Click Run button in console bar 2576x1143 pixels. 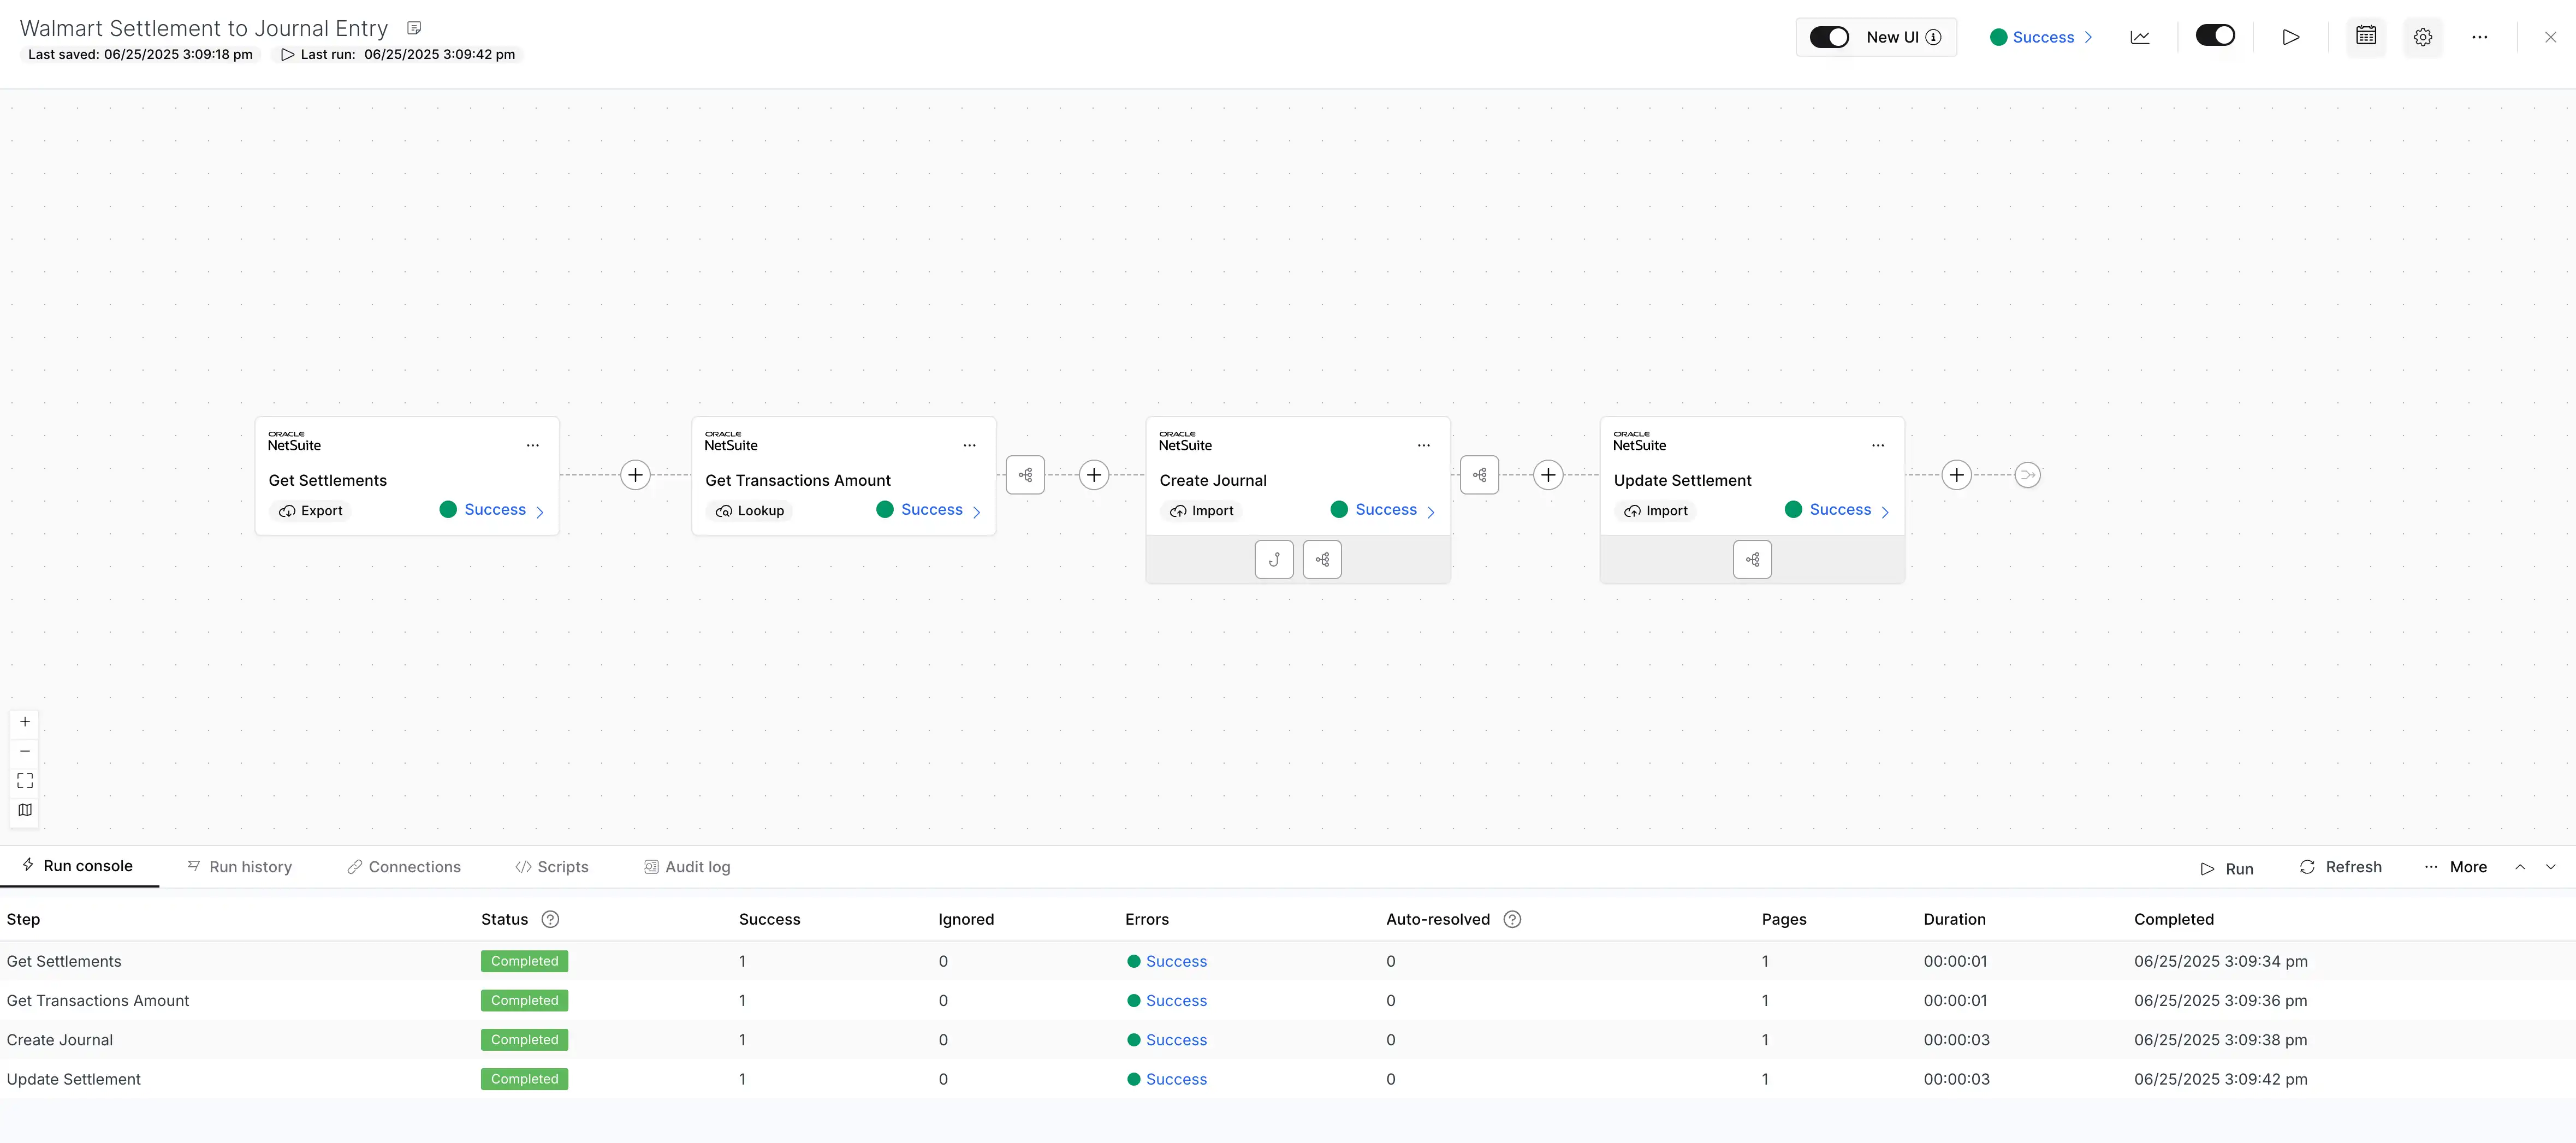tap(2226, 868)
